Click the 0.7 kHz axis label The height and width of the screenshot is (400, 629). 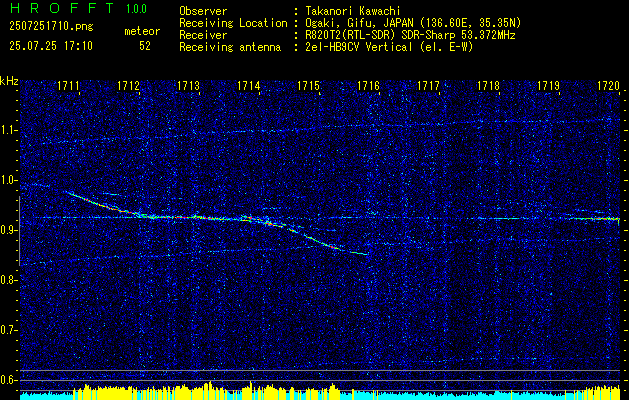(x=7, y=330)
